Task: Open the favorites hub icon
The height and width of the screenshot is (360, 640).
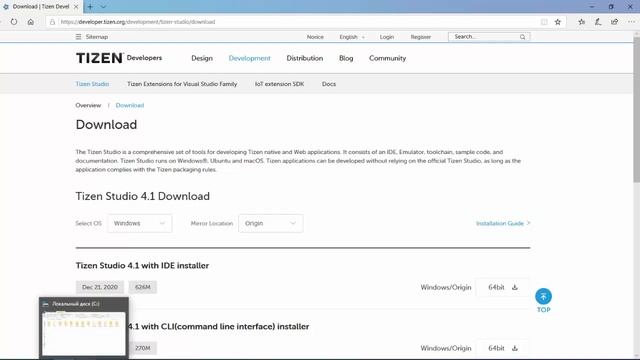Action: 582,22
